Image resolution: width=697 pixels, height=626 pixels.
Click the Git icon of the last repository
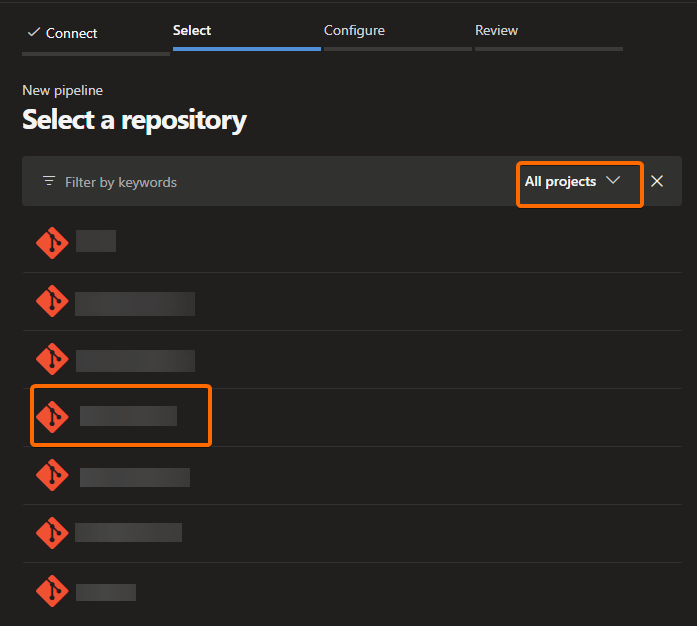(51, 590)
